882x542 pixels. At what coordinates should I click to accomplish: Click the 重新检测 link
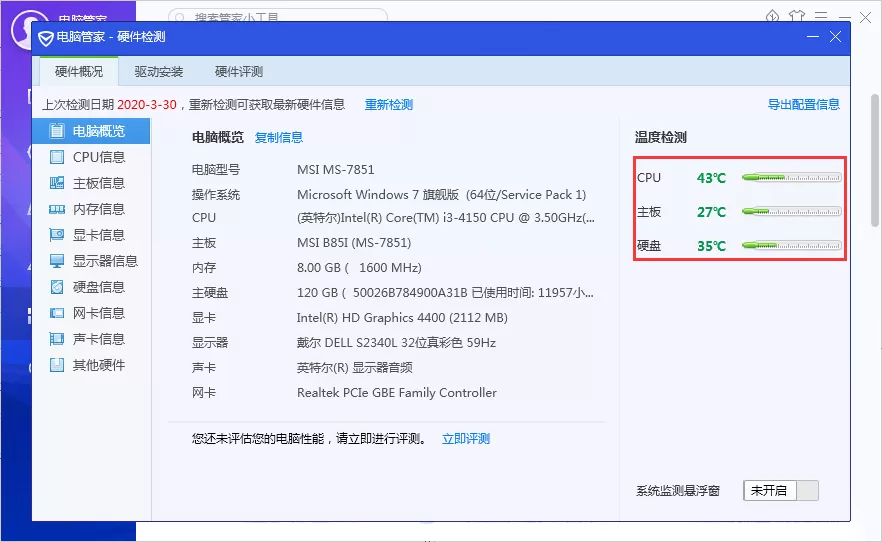point(389,105)
